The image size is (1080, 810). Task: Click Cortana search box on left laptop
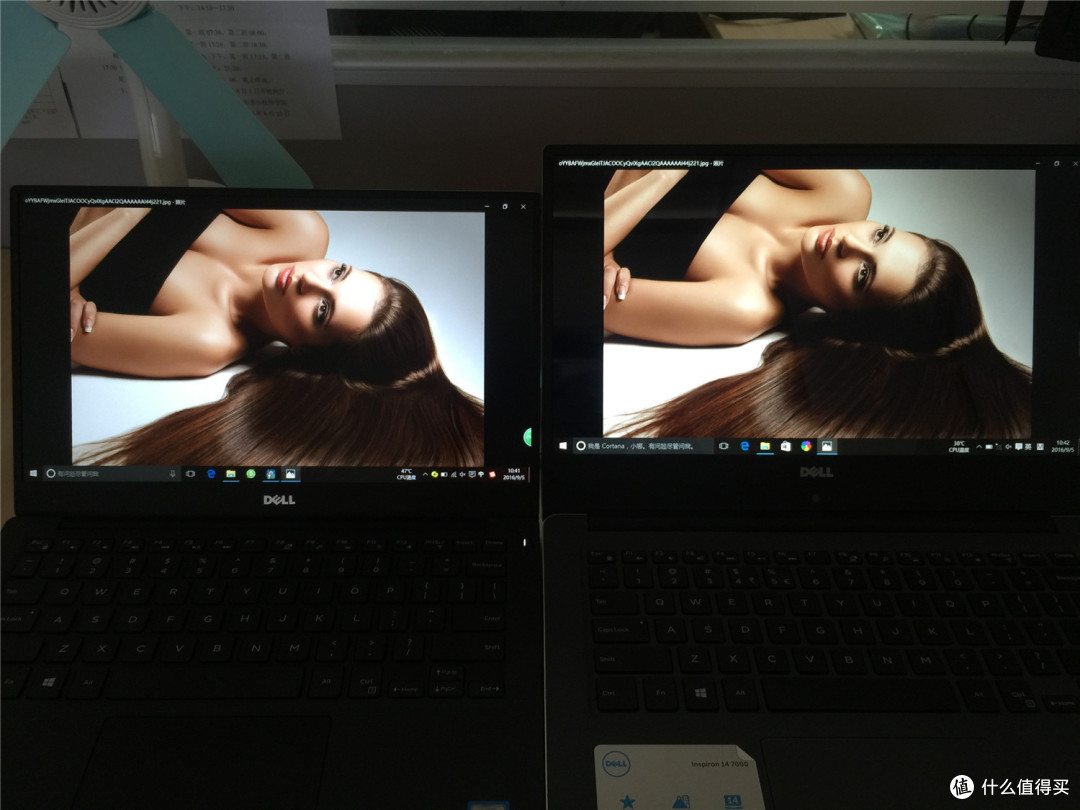110,474
